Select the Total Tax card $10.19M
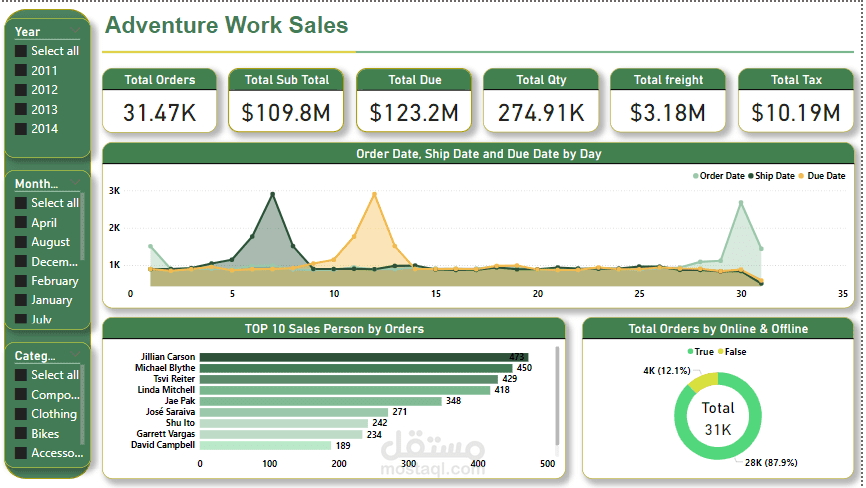 click(x=796, y=113)
